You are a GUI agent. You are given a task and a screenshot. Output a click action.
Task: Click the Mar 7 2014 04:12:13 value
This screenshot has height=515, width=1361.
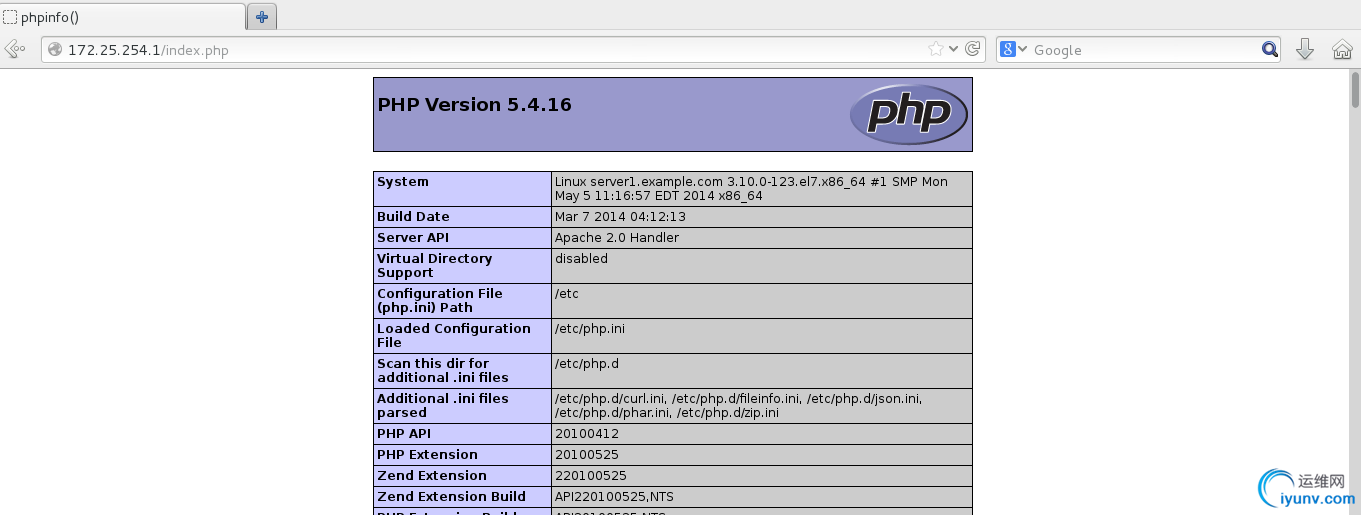pos(620,217)
